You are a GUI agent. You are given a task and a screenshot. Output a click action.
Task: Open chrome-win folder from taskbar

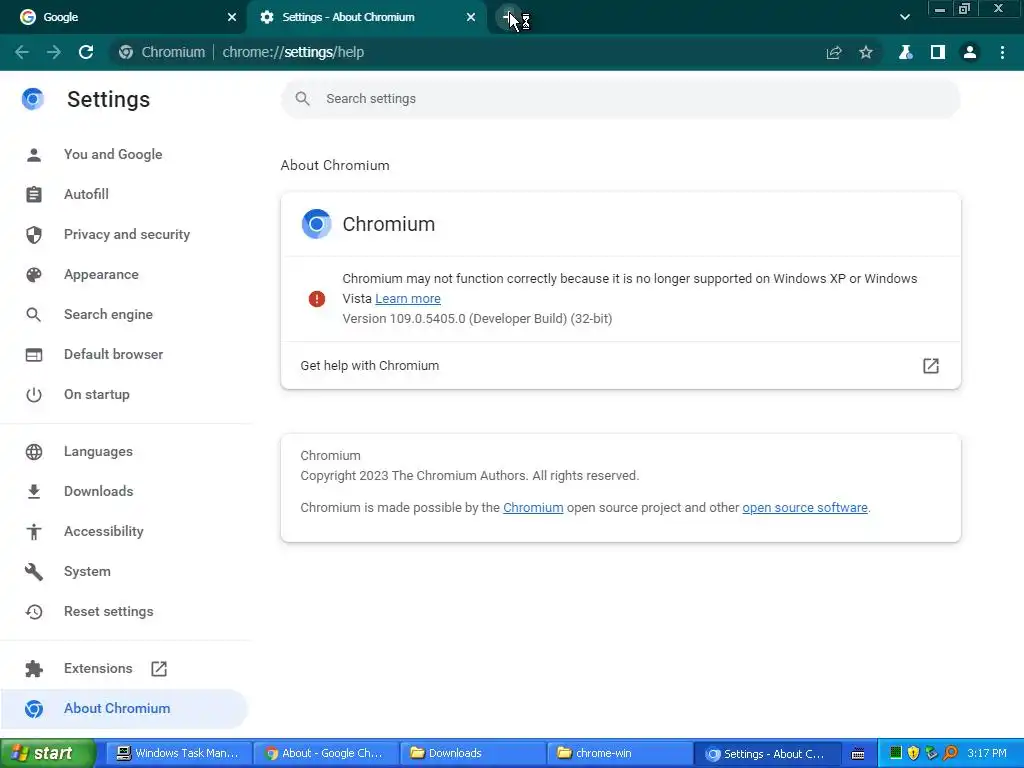(619, 754)
